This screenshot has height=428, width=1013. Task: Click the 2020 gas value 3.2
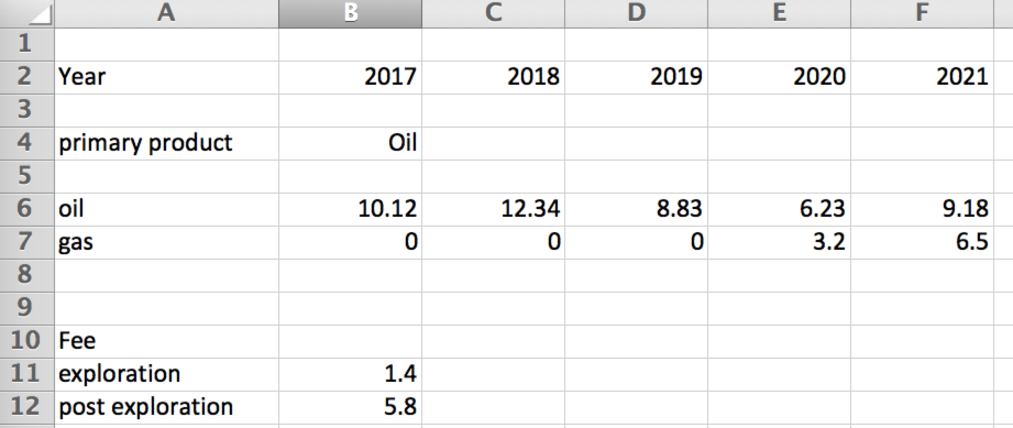click(x=779, y=242)
